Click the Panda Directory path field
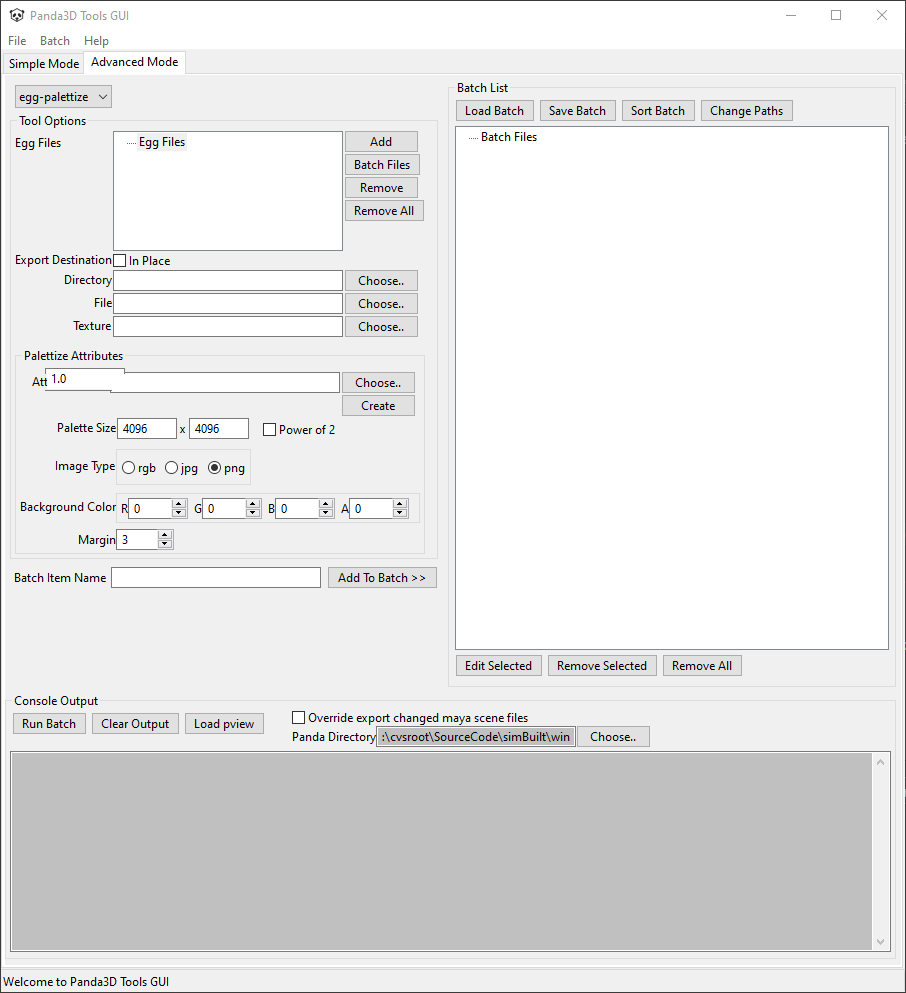Viewport: 906px width, 993px height. (476, 737)
